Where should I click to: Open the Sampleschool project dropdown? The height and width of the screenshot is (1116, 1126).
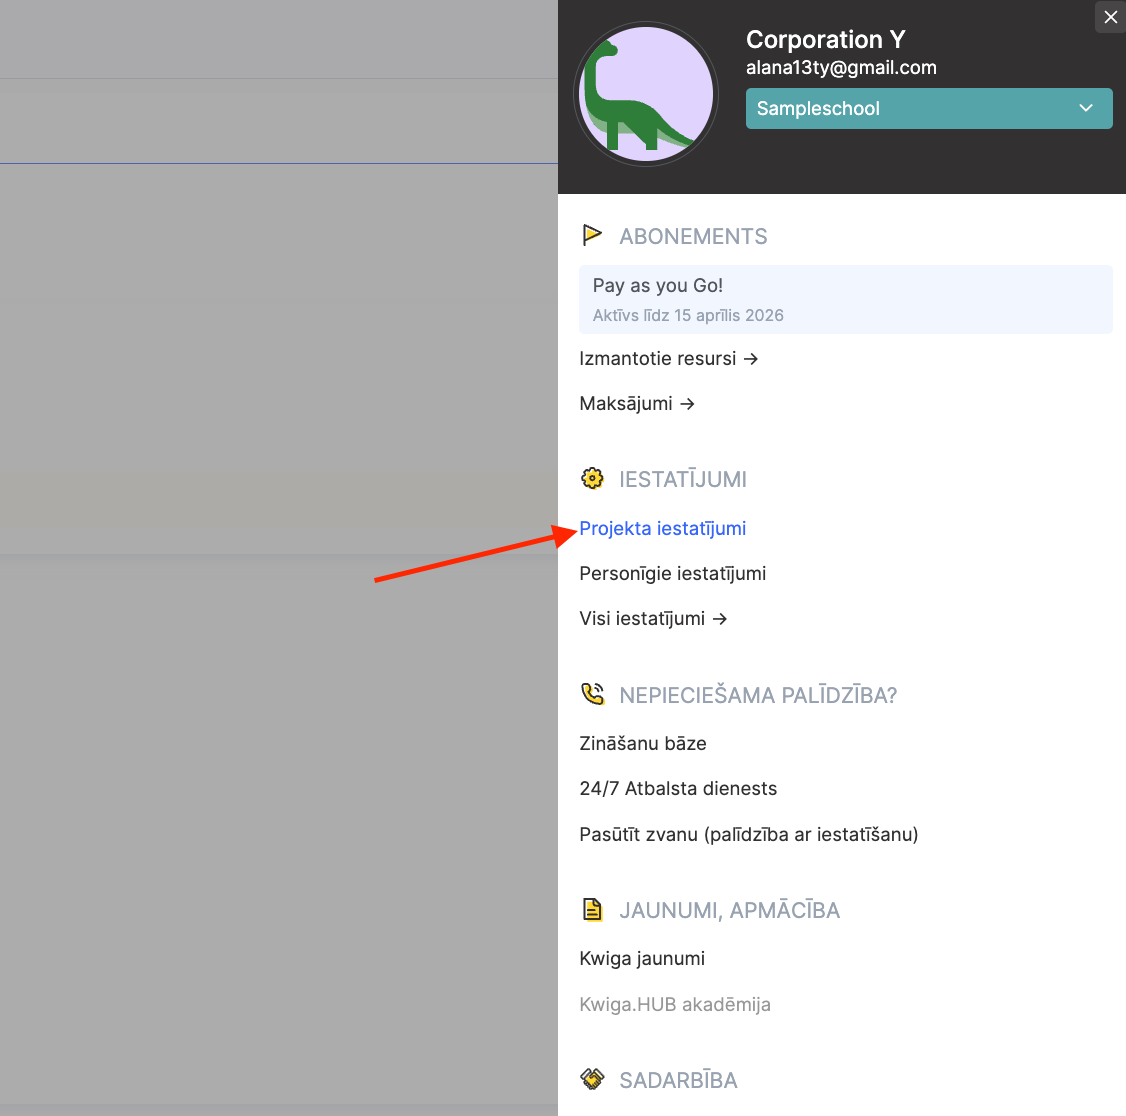(x=929, y=108)
